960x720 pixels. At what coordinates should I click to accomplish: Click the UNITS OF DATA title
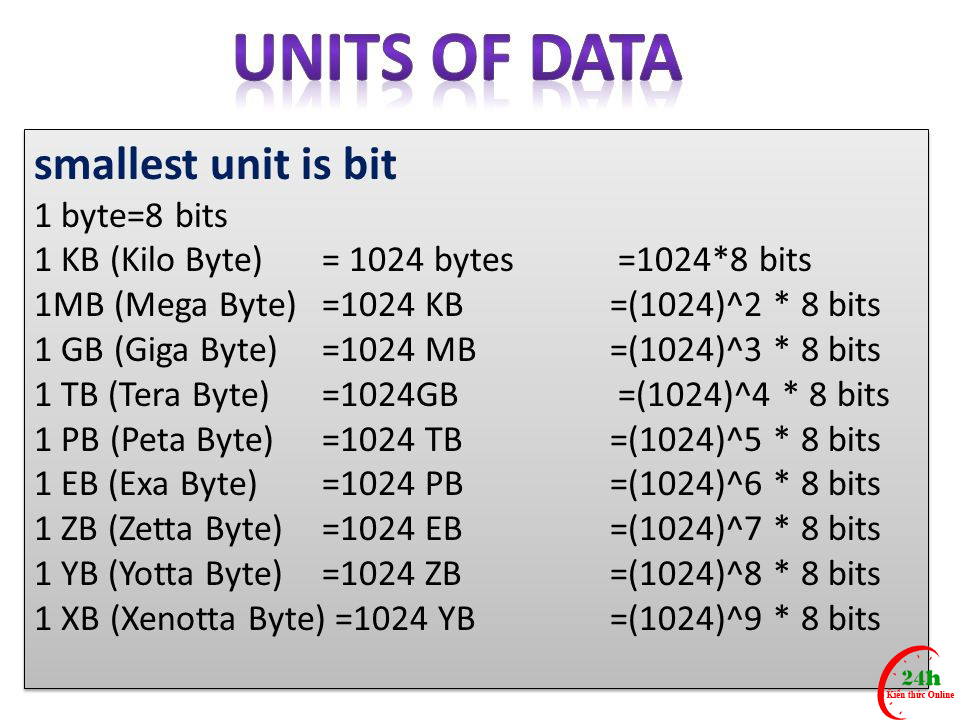coord(458,58)
